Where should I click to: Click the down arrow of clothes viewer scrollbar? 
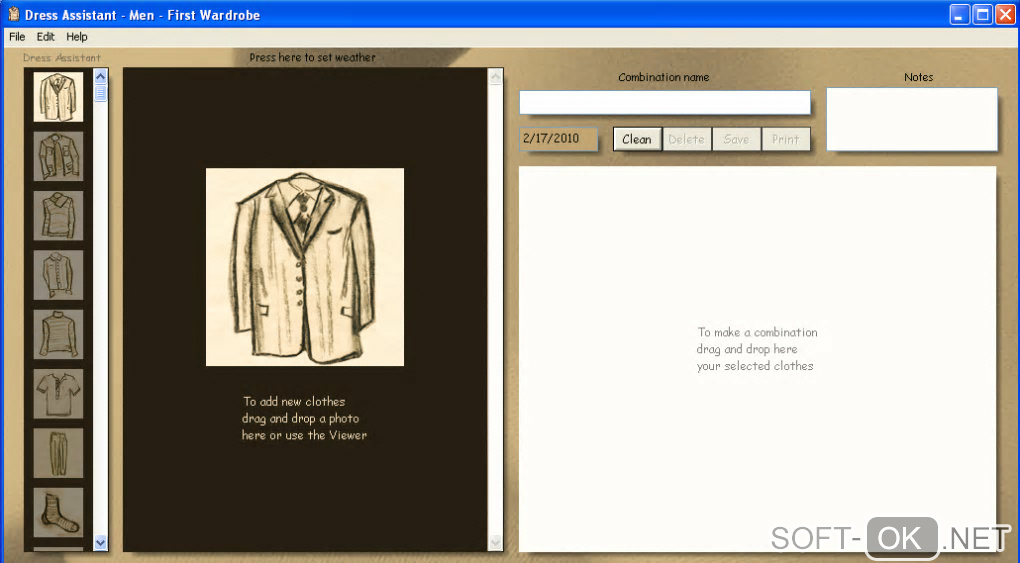tap(495, 542)
